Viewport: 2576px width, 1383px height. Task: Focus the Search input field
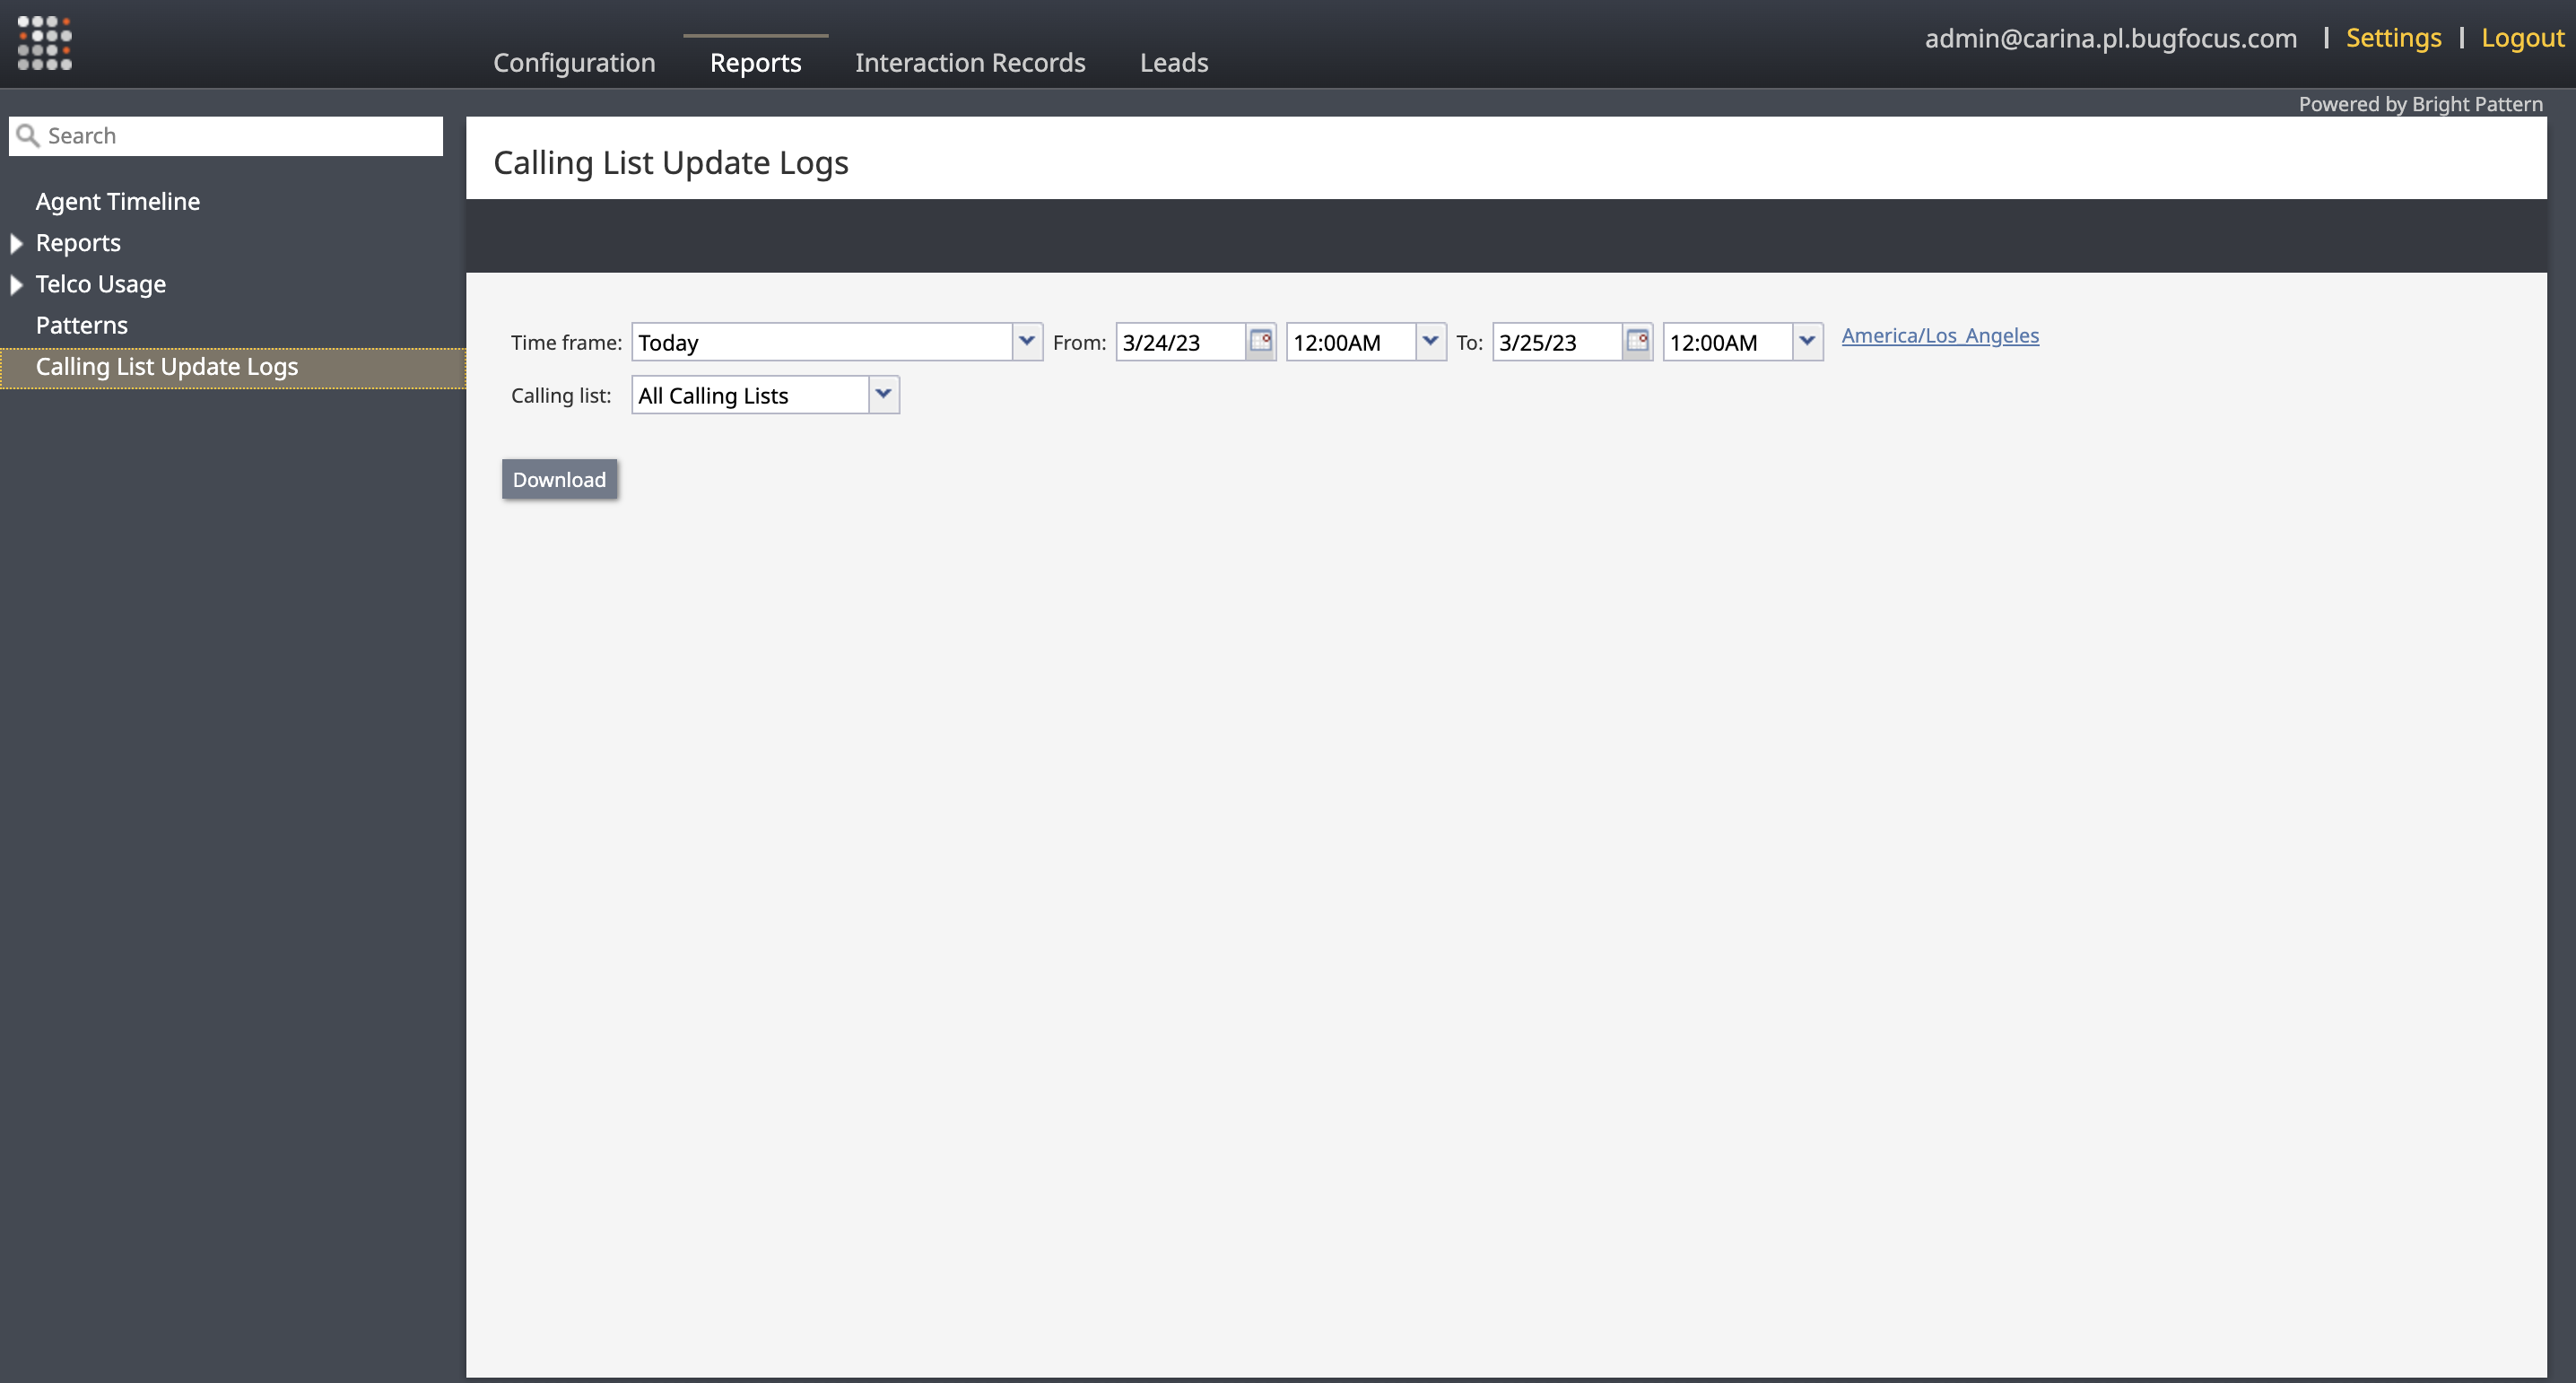(x=226, y=136)
